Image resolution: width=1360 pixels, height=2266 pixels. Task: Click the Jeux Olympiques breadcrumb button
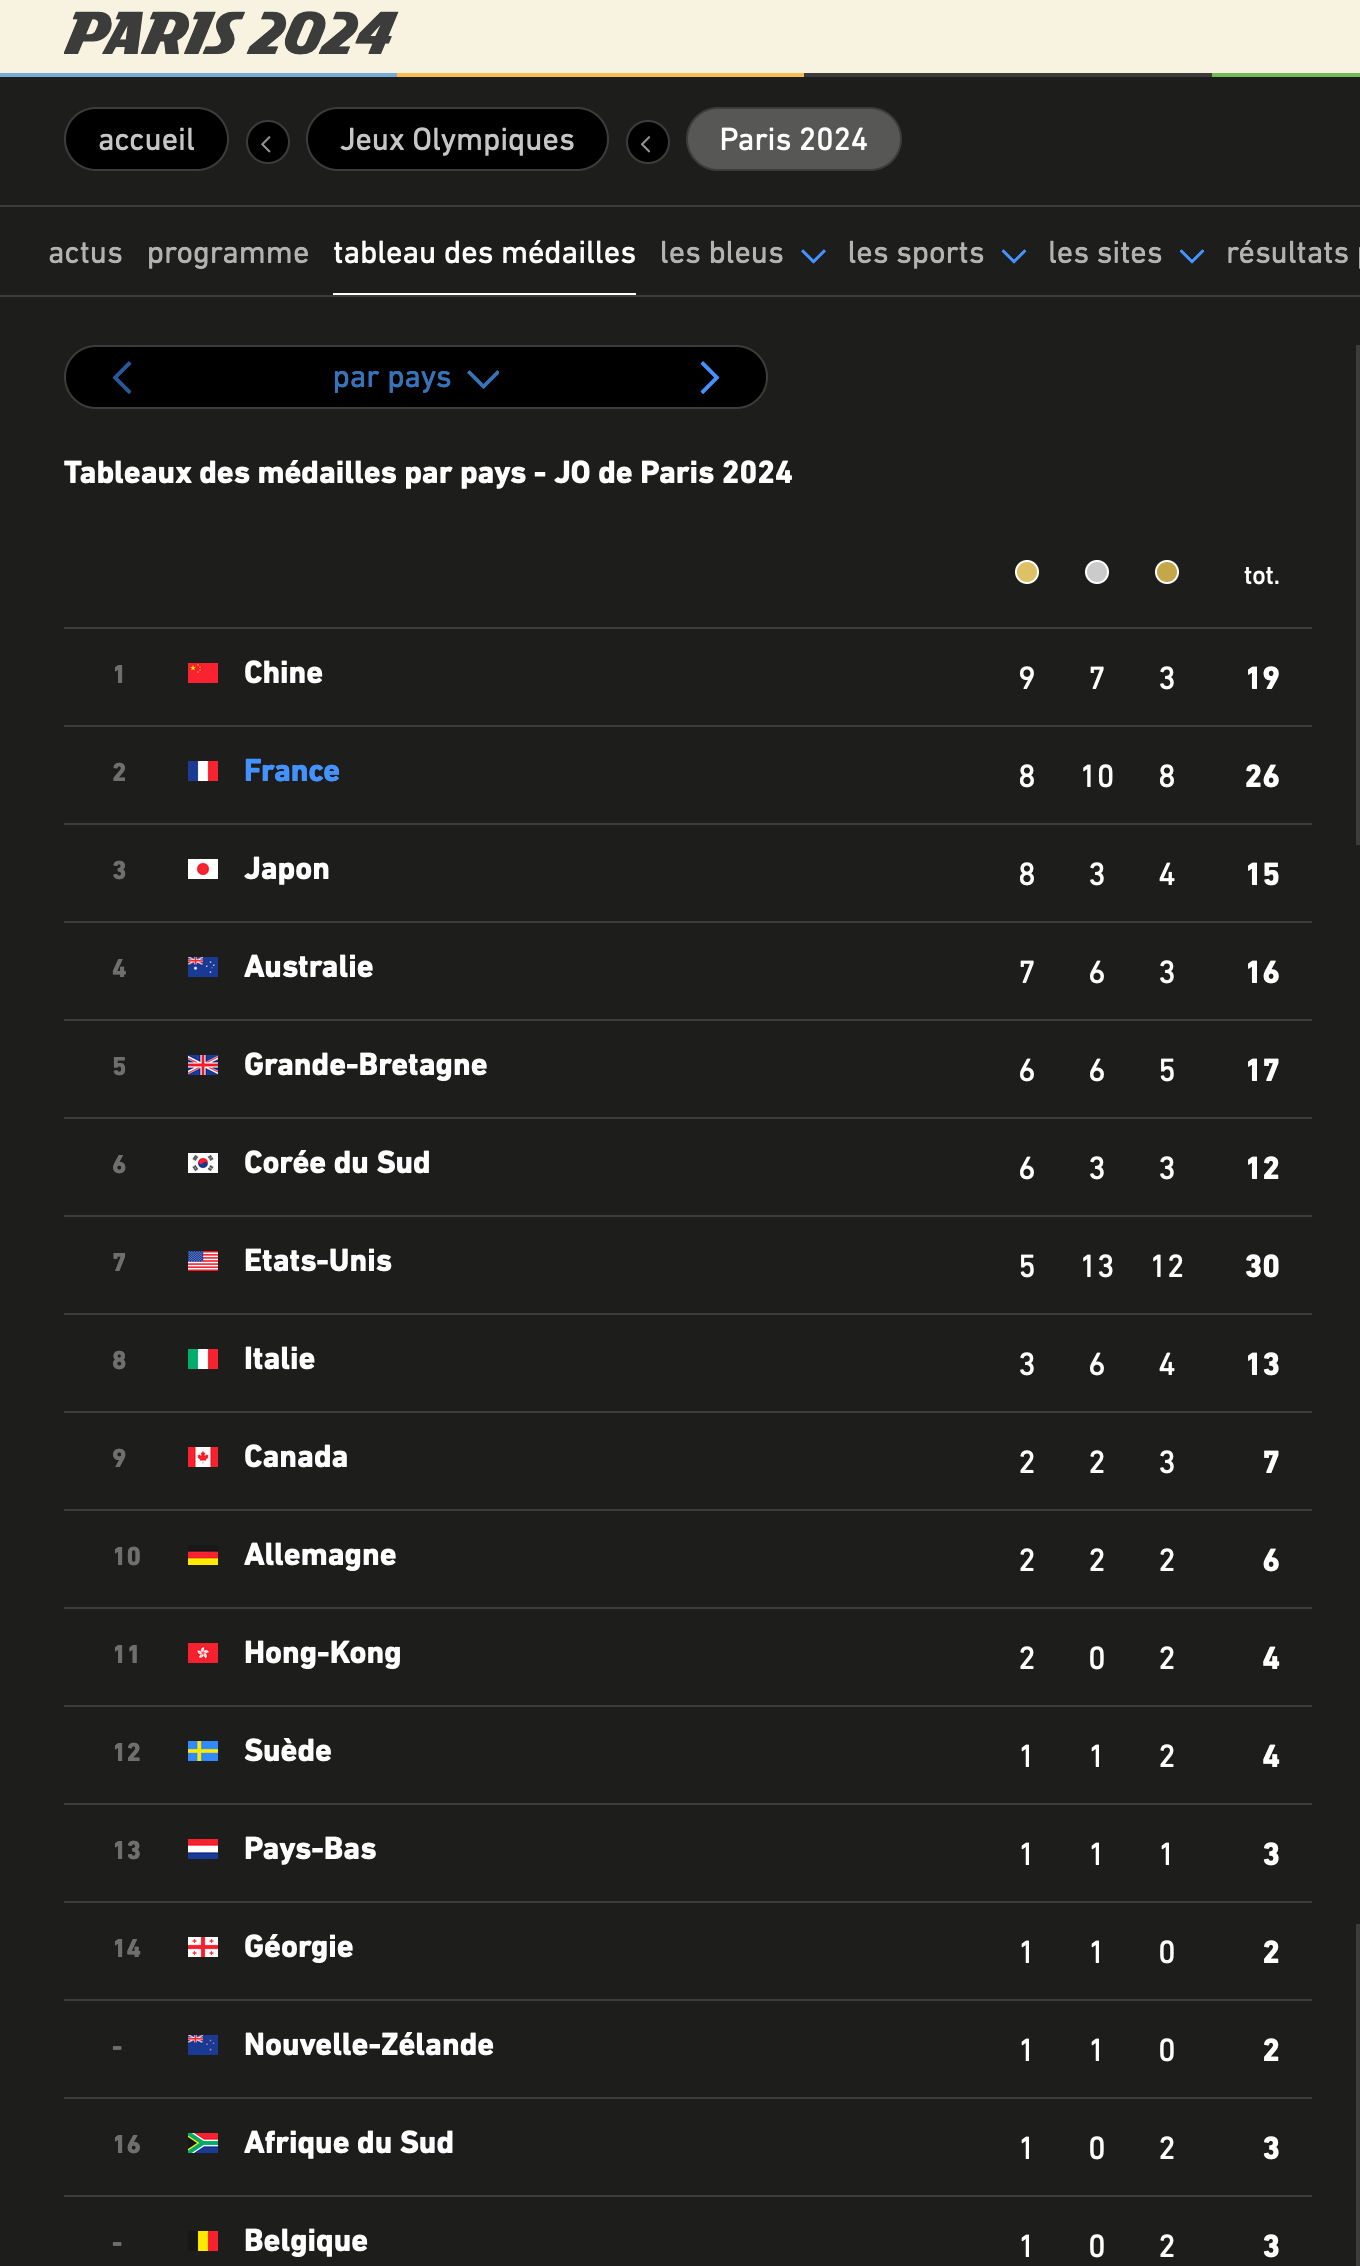(x=457, y=140)
